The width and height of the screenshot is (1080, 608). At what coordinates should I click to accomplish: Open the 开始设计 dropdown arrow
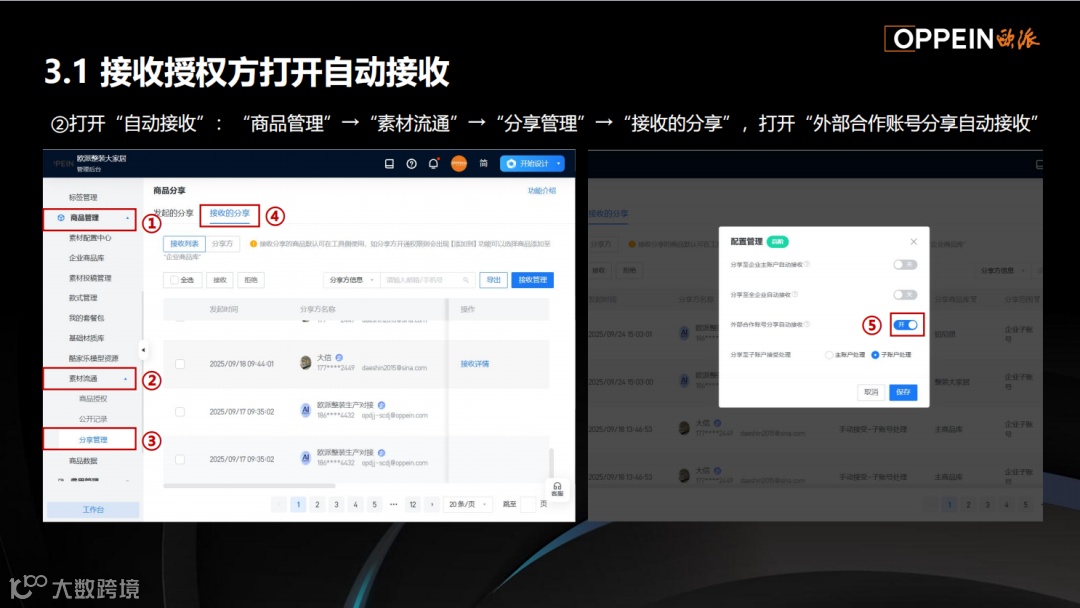tap(559, 164)
